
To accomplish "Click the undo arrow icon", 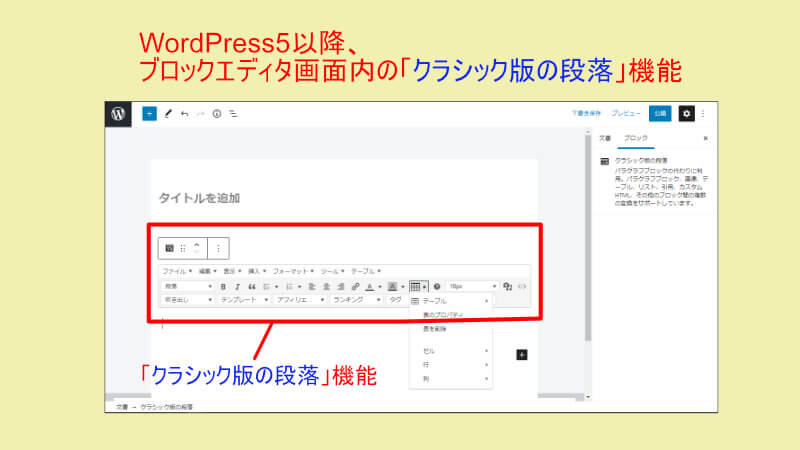I will point(185,114).
